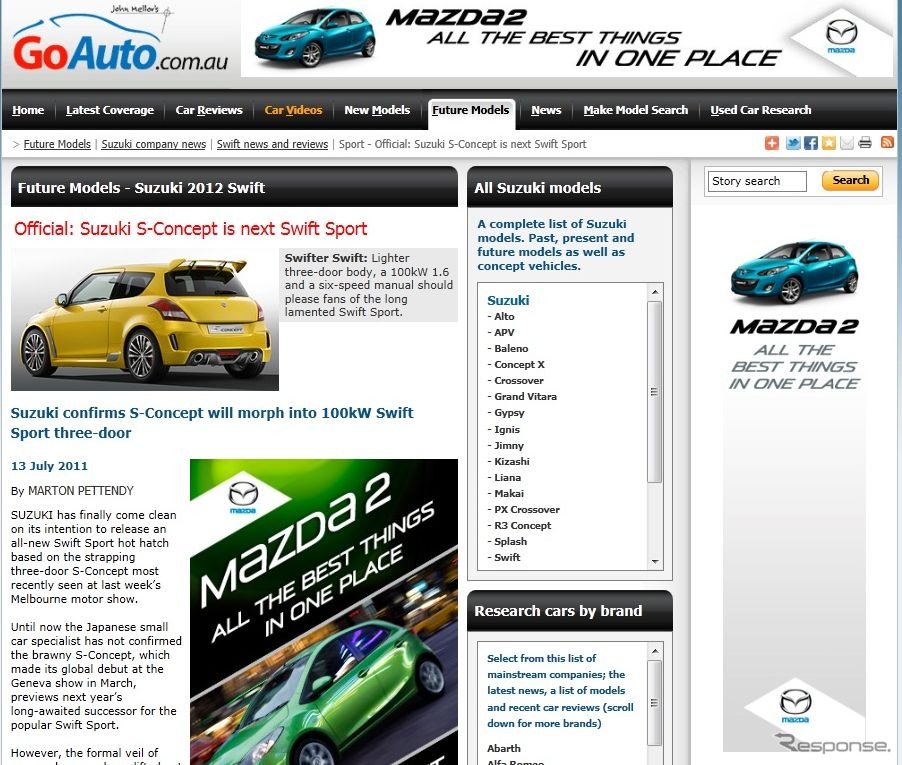
Task: Click the byline By MARTON PETTENDY
Action: (72, 491)
